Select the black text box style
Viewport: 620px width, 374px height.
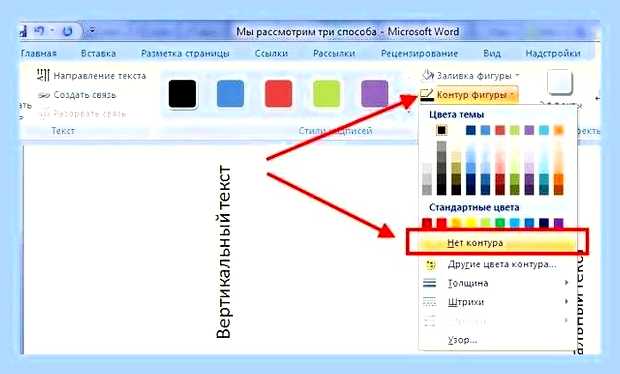(182, 94)
